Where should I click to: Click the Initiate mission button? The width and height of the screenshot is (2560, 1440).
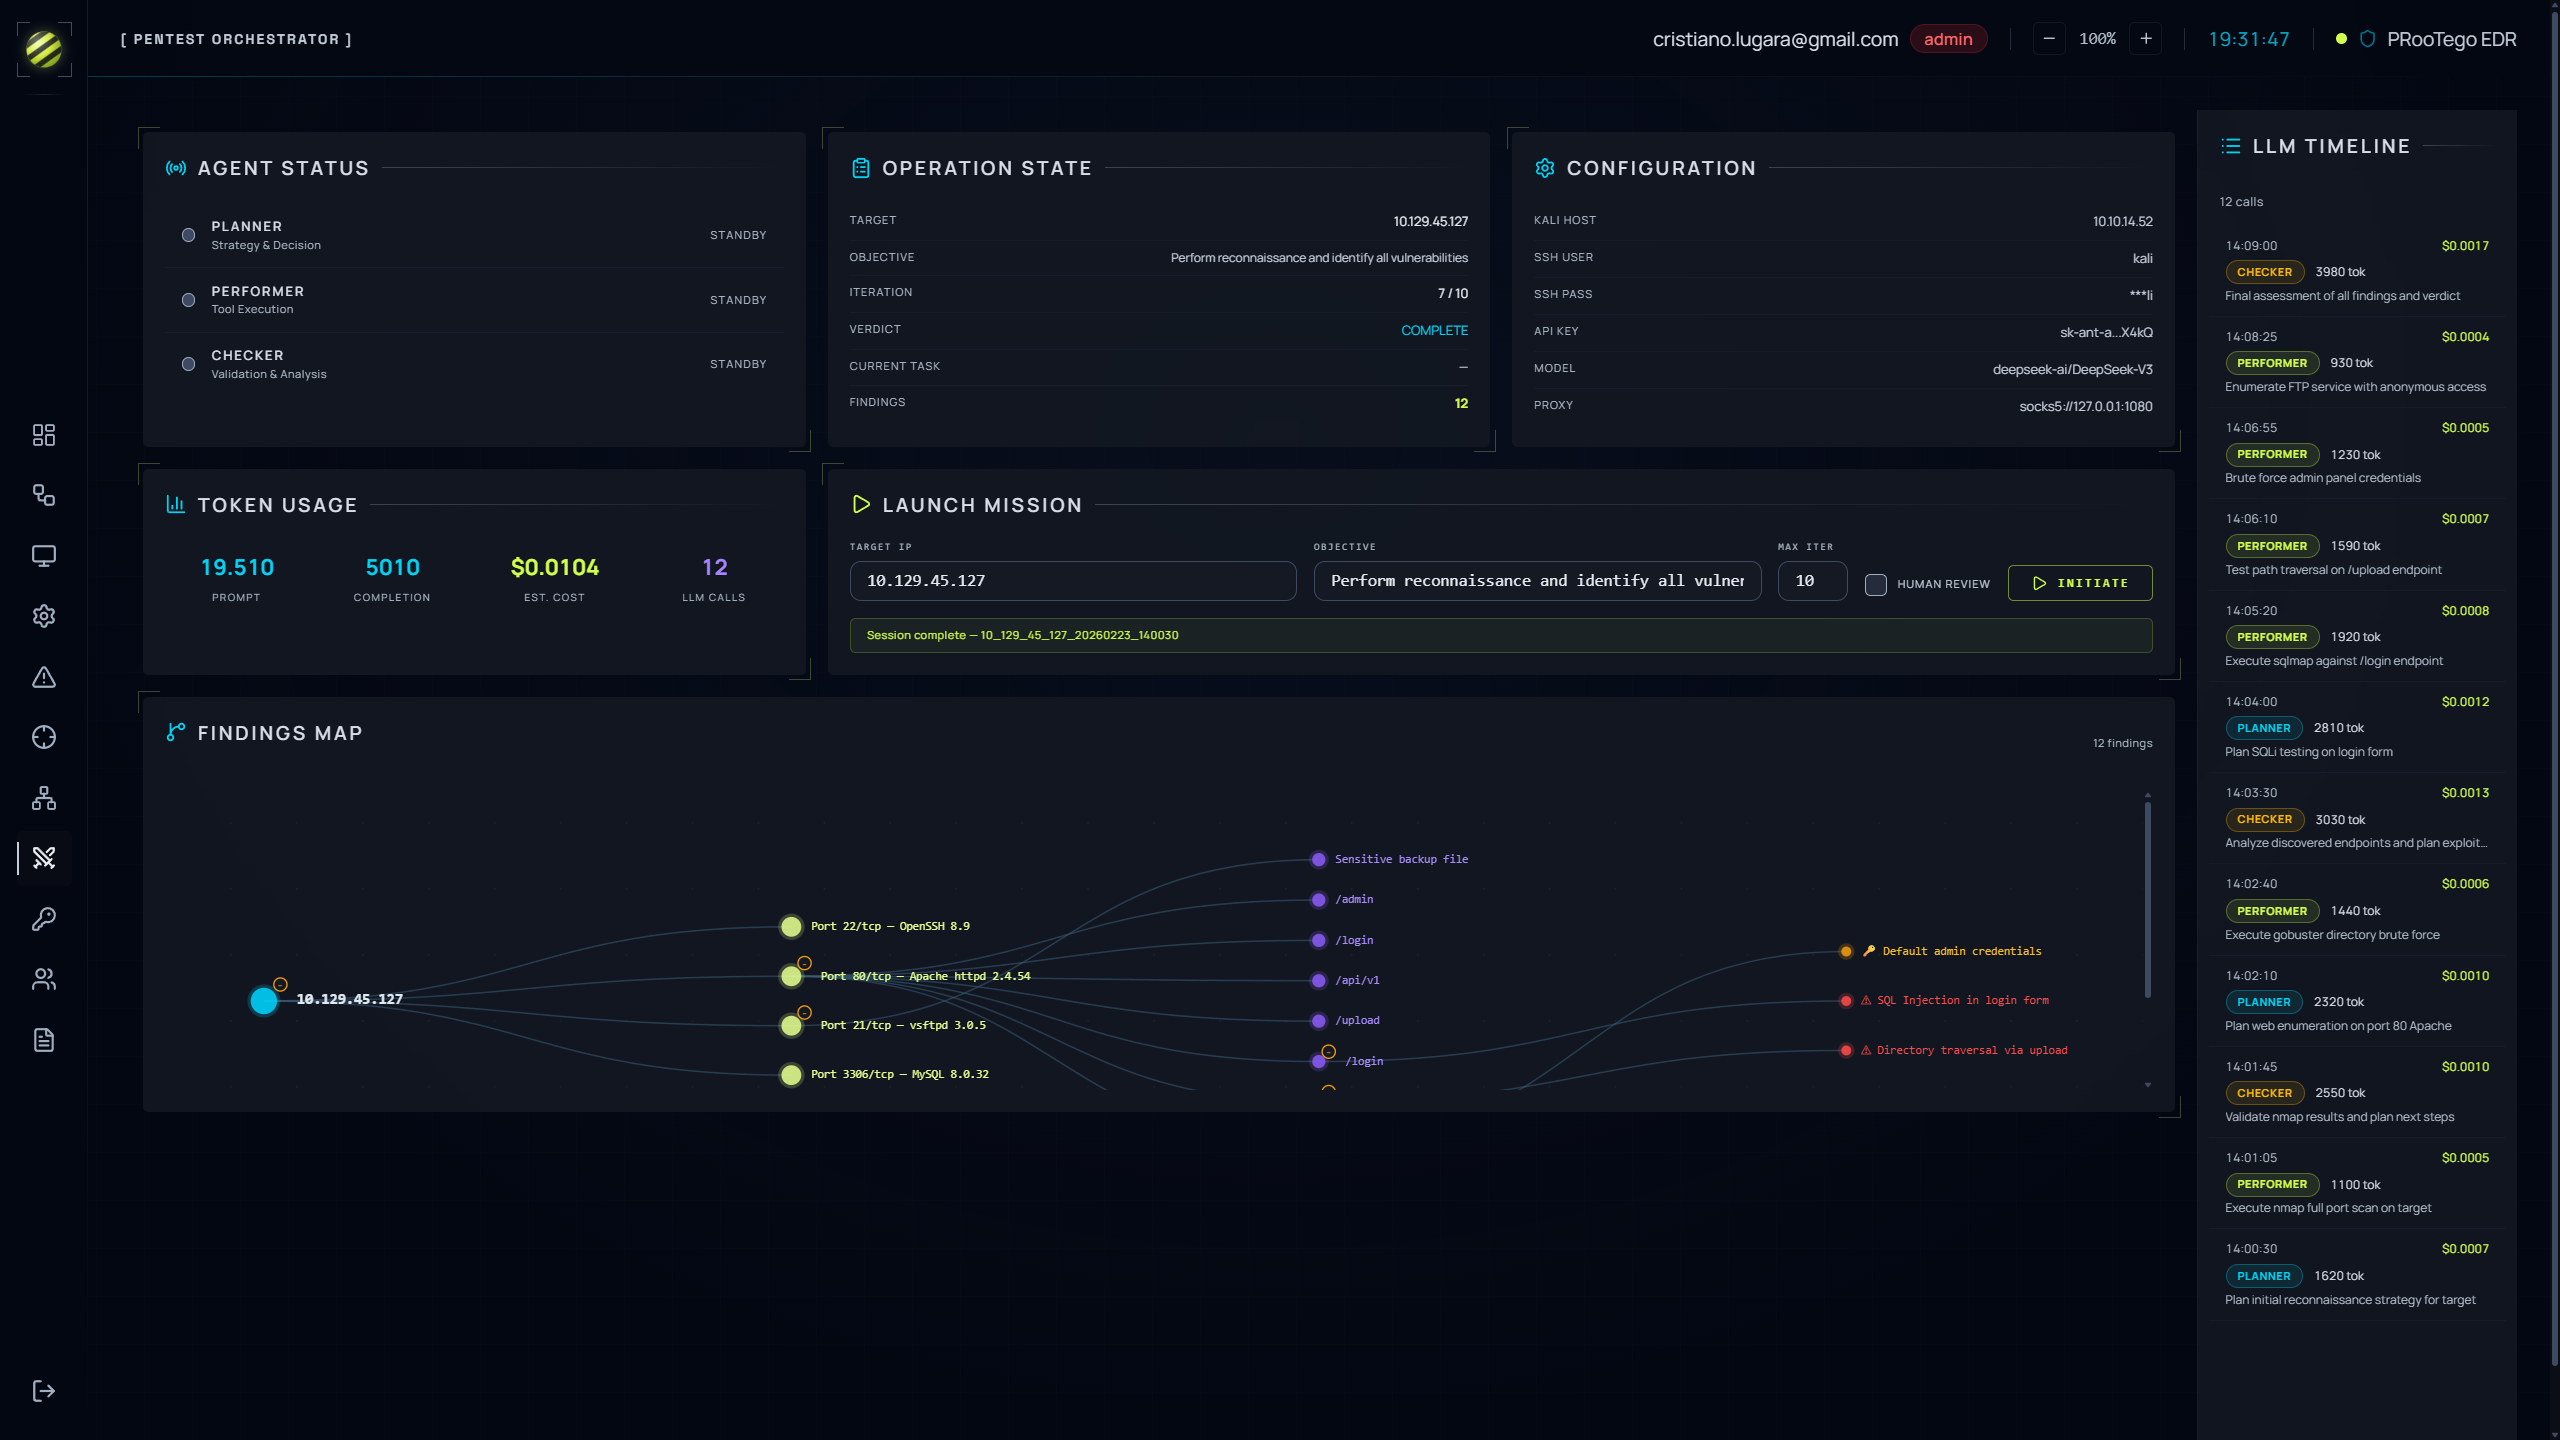(2080, 583)
